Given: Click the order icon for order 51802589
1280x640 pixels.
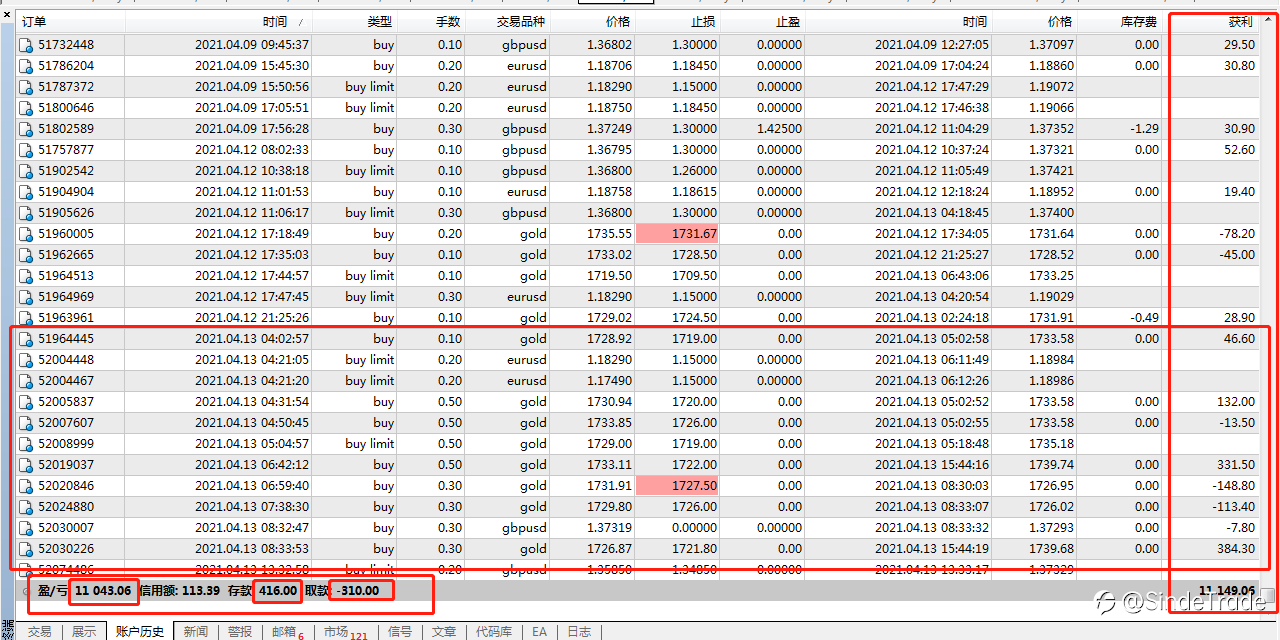Looking at the screenshot, I should point(26,129).
